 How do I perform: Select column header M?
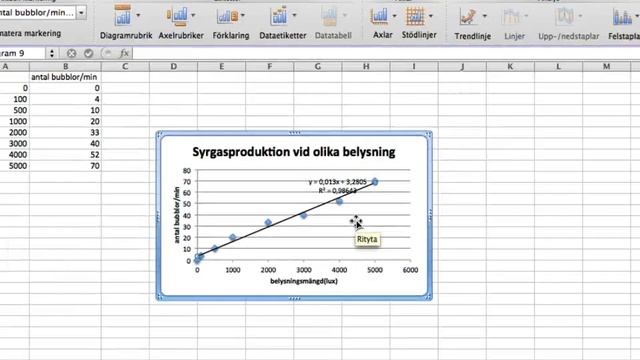607,67
